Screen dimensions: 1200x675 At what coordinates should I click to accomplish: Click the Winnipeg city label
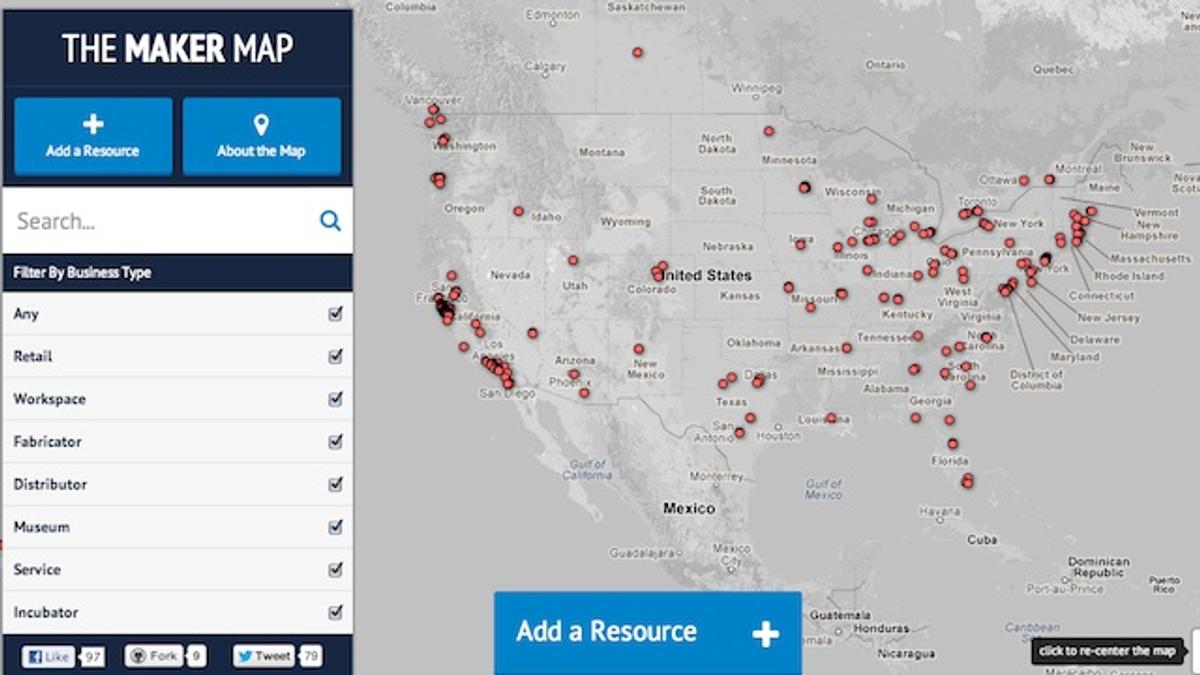coord(757,88)
